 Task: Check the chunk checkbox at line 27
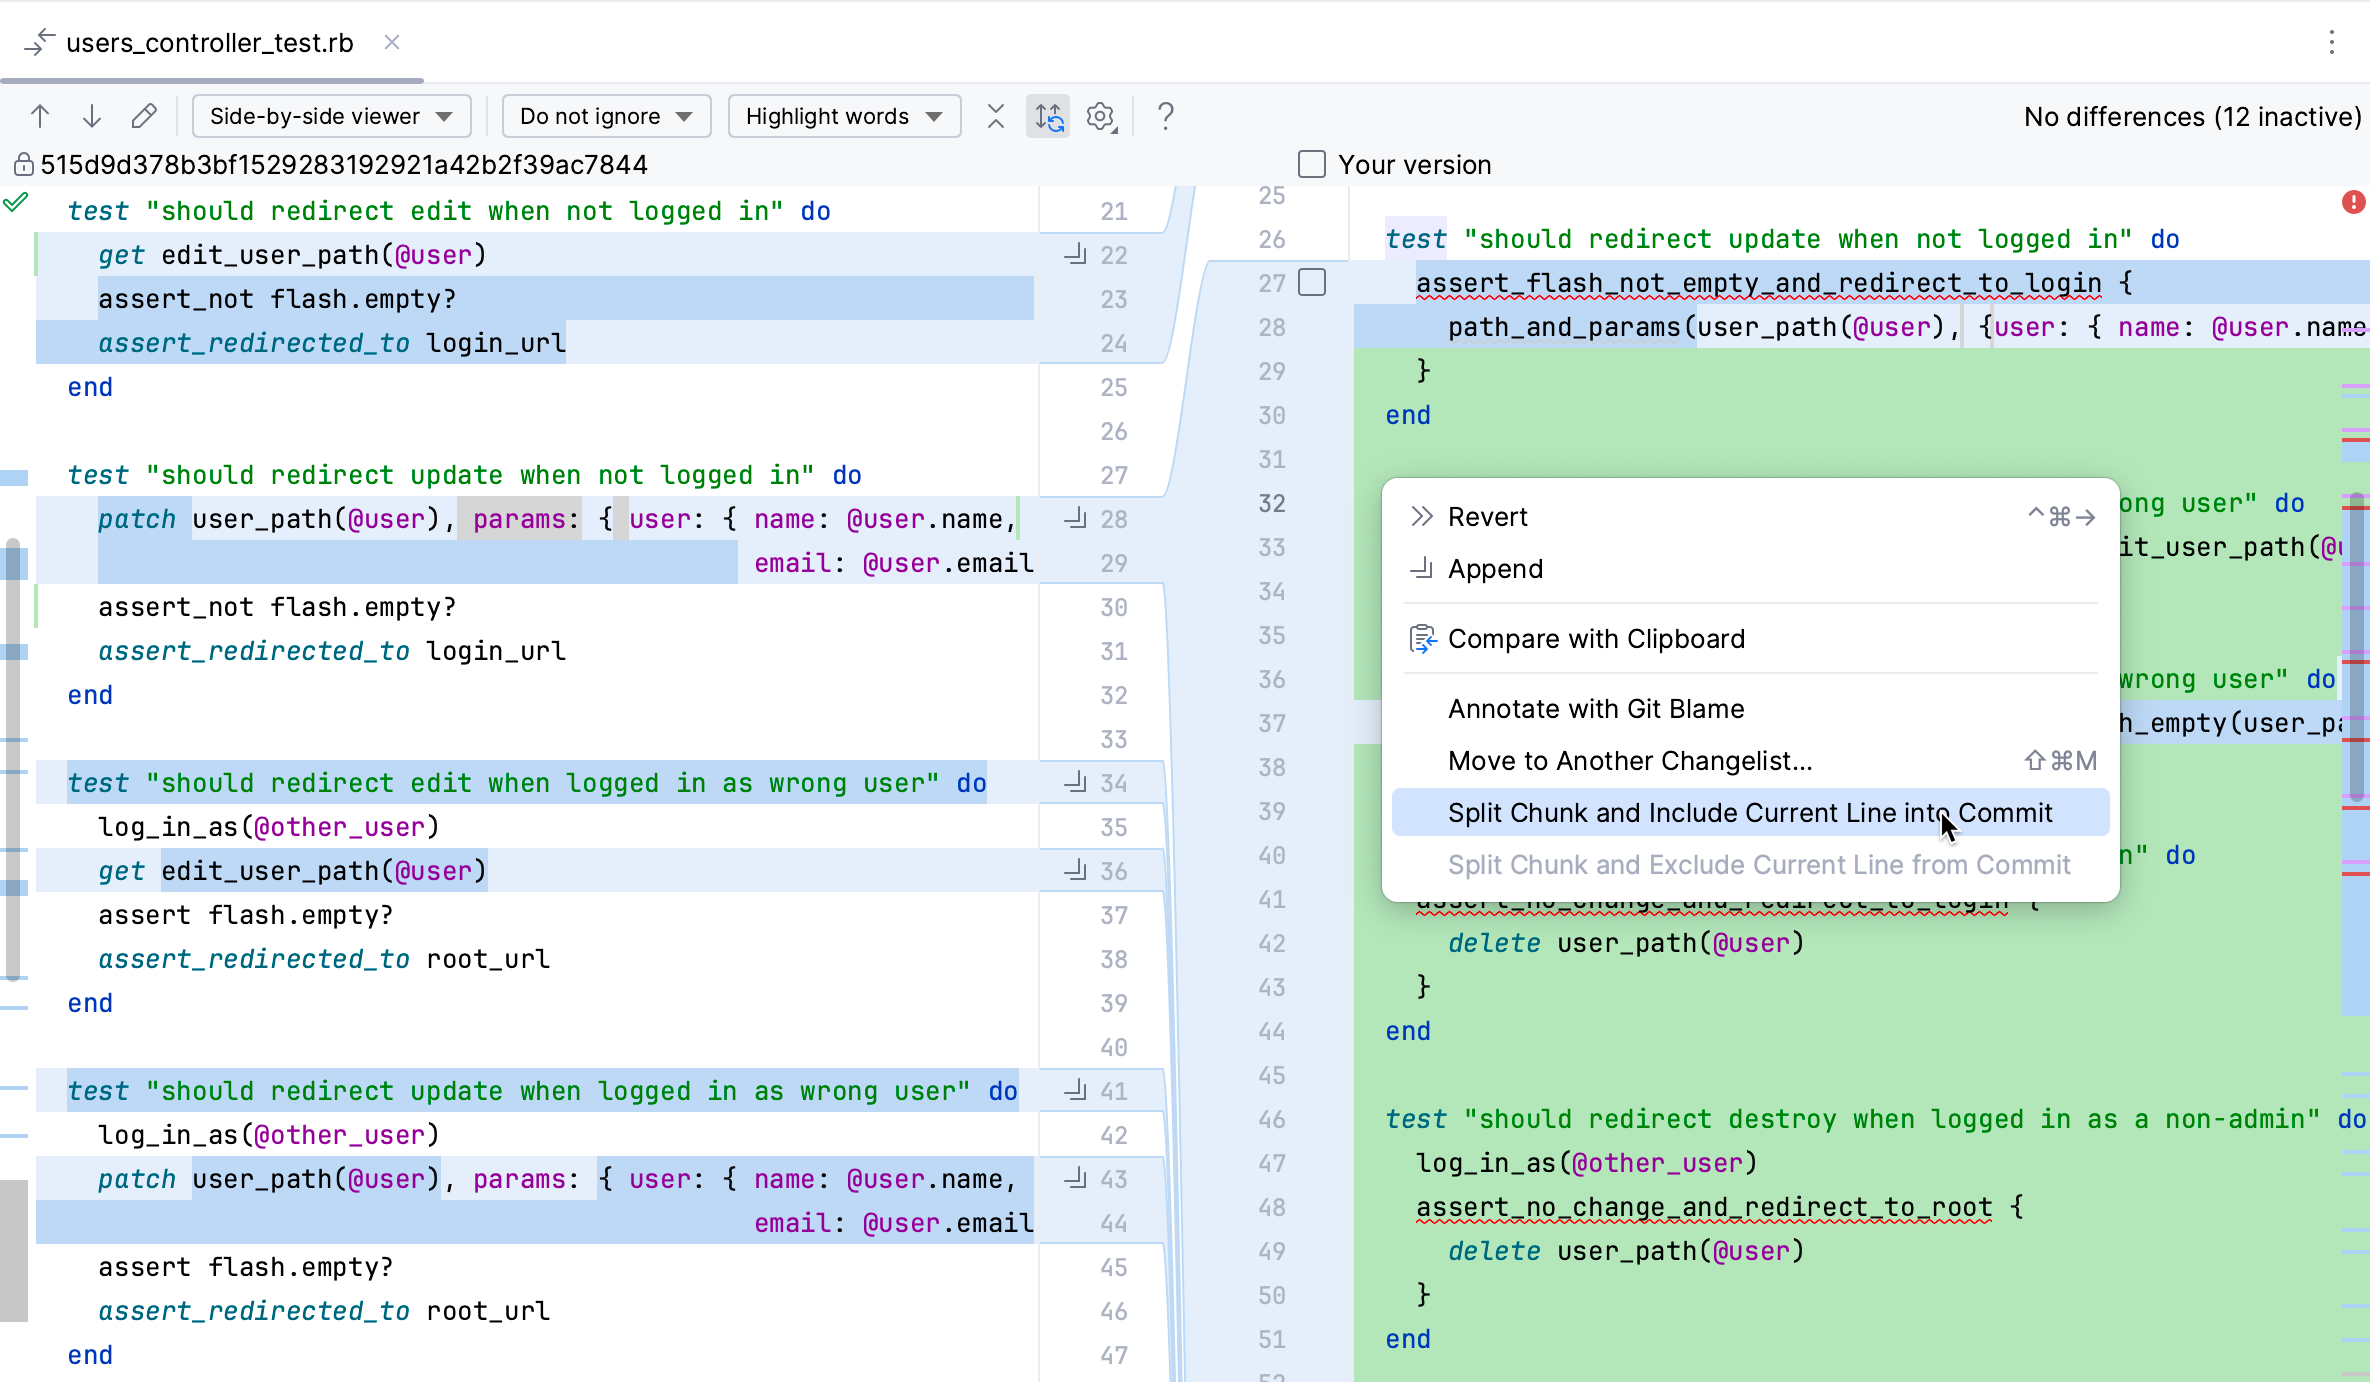[1312, 282]
